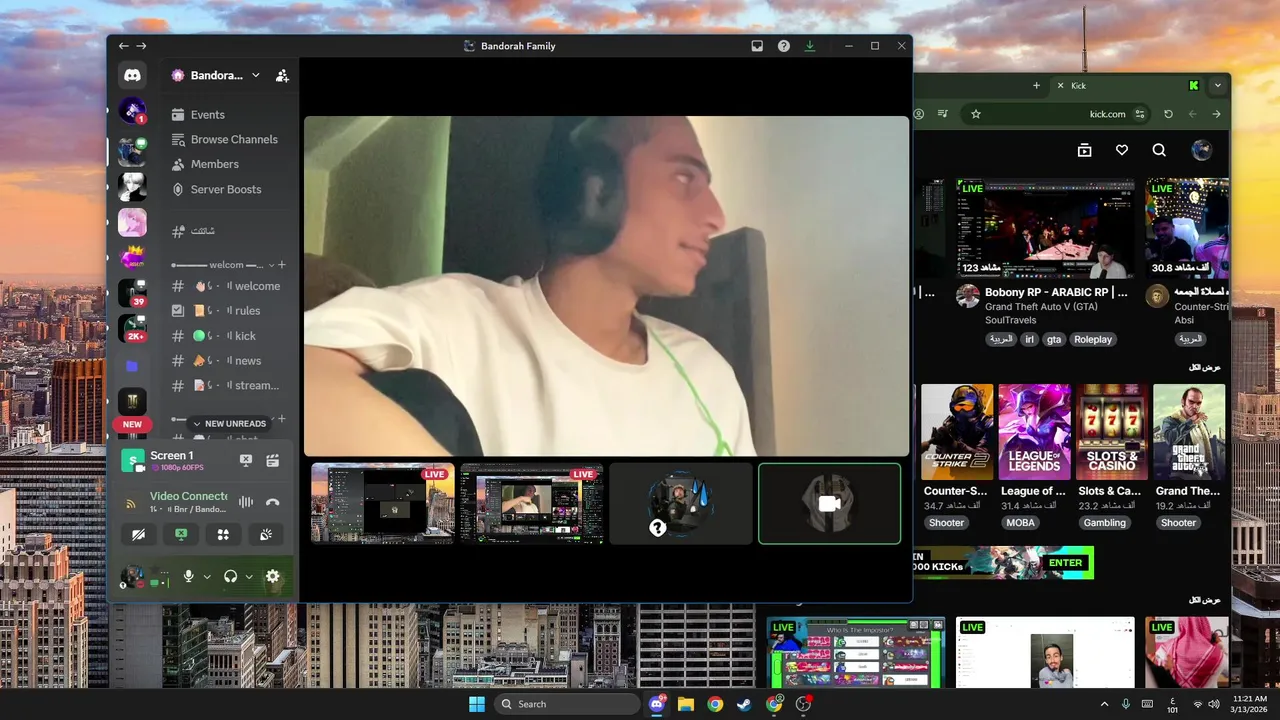The width and height of the screenshot is (1280, 720).
Task: Open the clips icon next to Screen 1
Action: click(272, 460)
